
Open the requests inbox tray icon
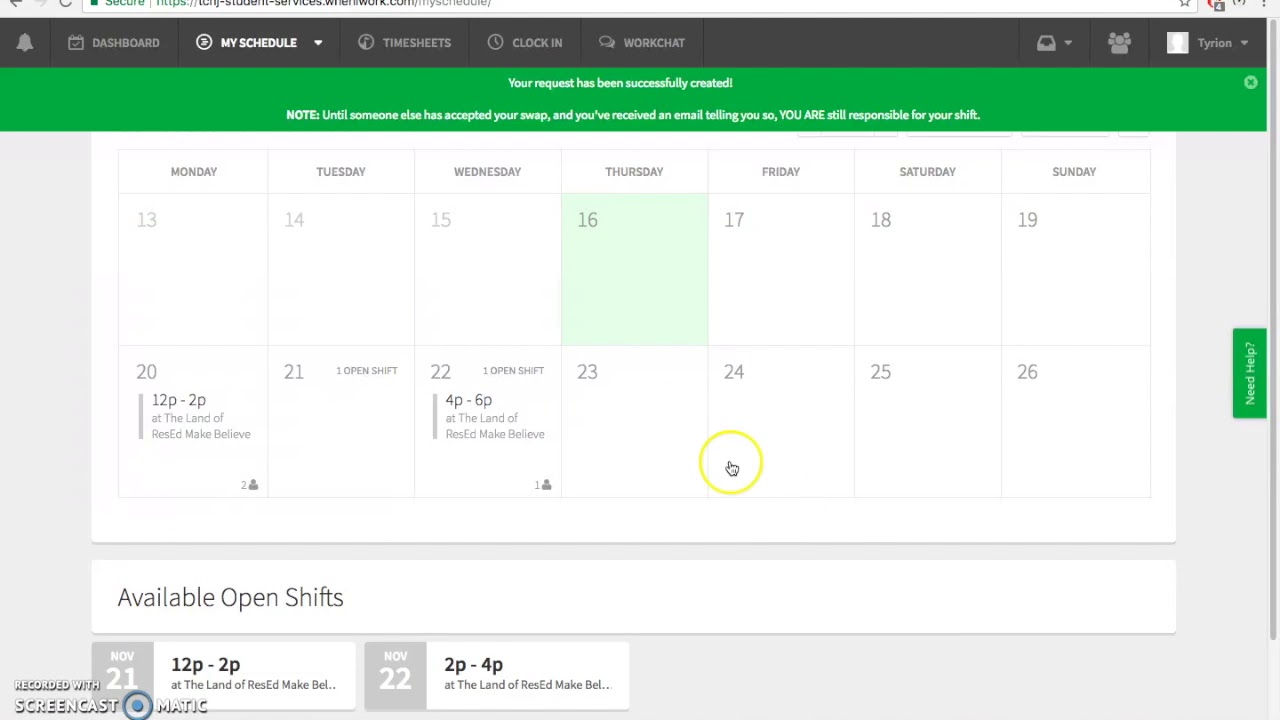1046,43
